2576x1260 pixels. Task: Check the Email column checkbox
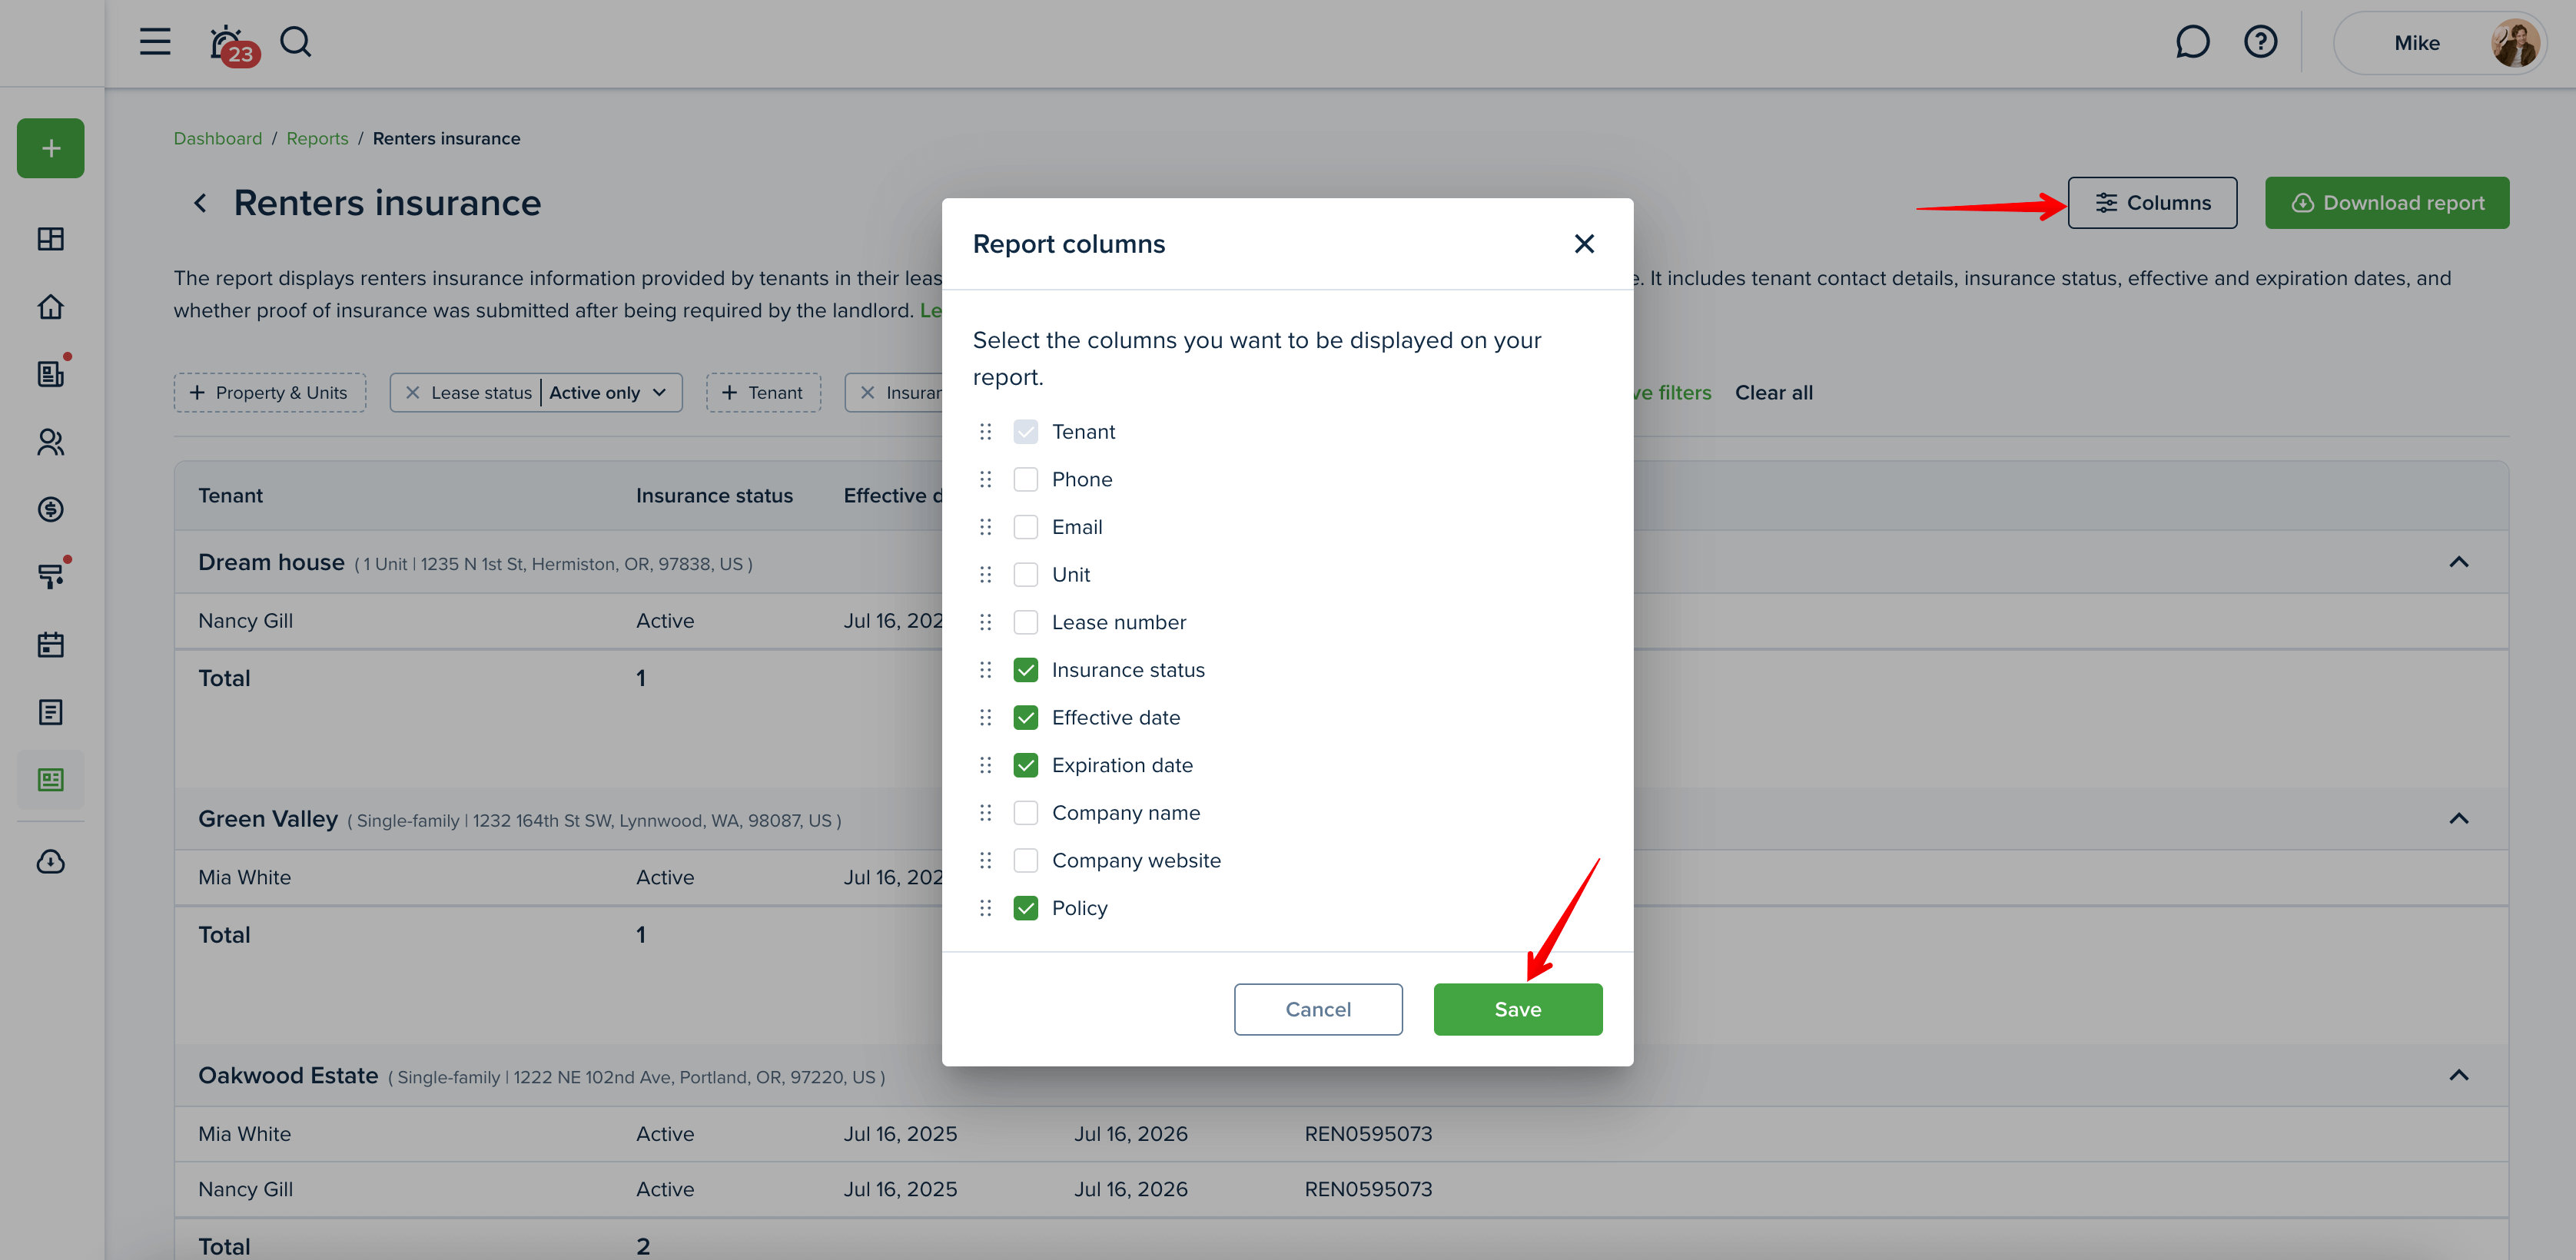(1025, 527)
